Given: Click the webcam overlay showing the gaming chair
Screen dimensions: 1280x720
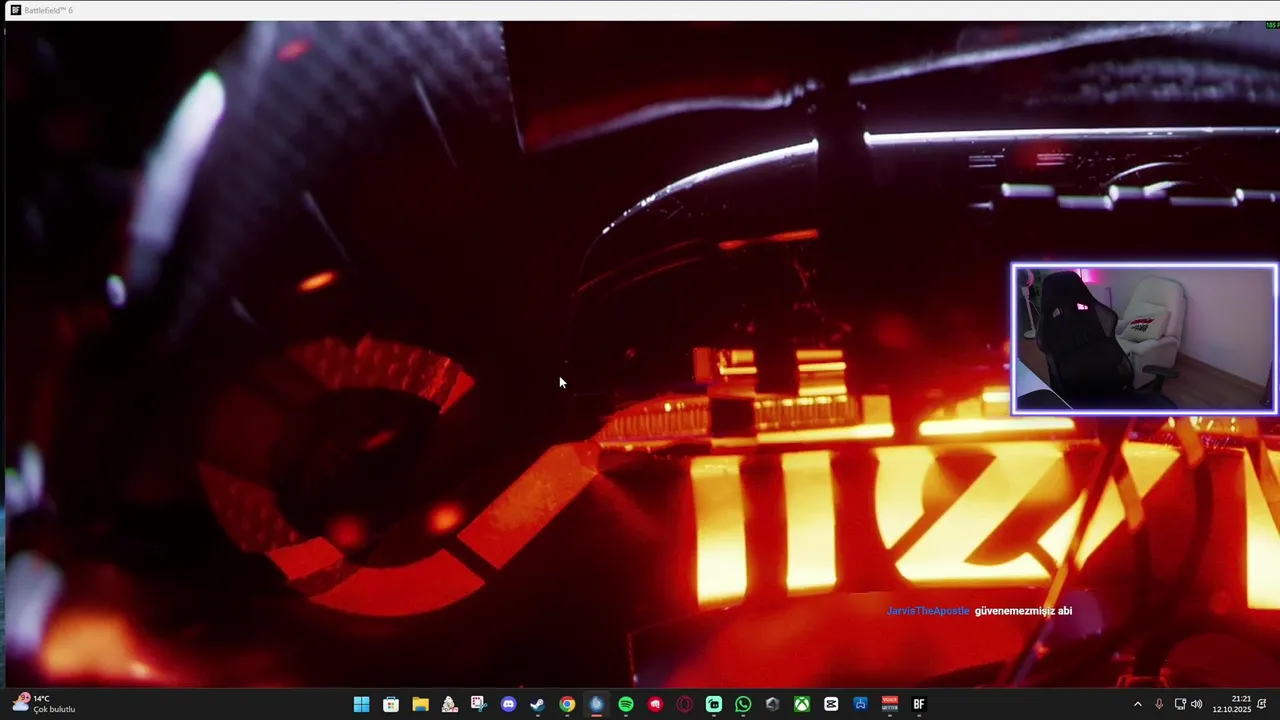Looking at the screenshot, I should [1145, 339].
